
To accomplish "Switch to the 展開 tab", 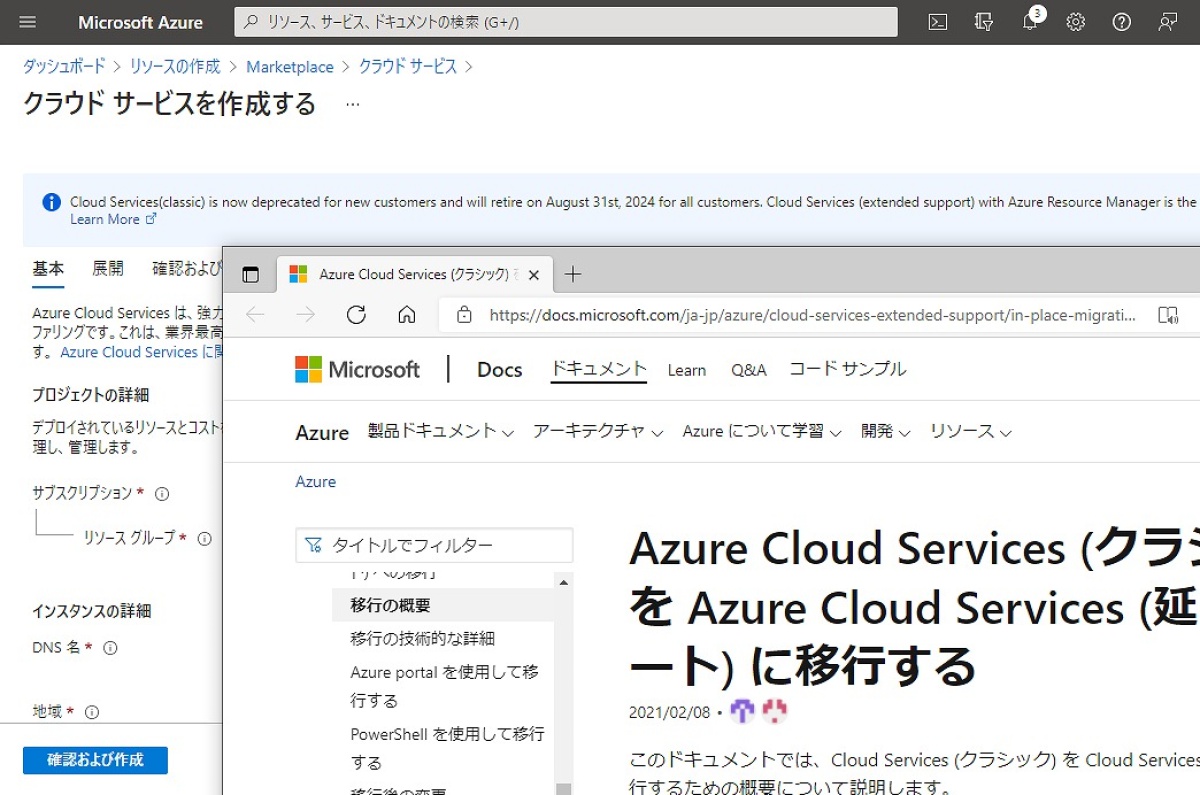I will 108,269.
